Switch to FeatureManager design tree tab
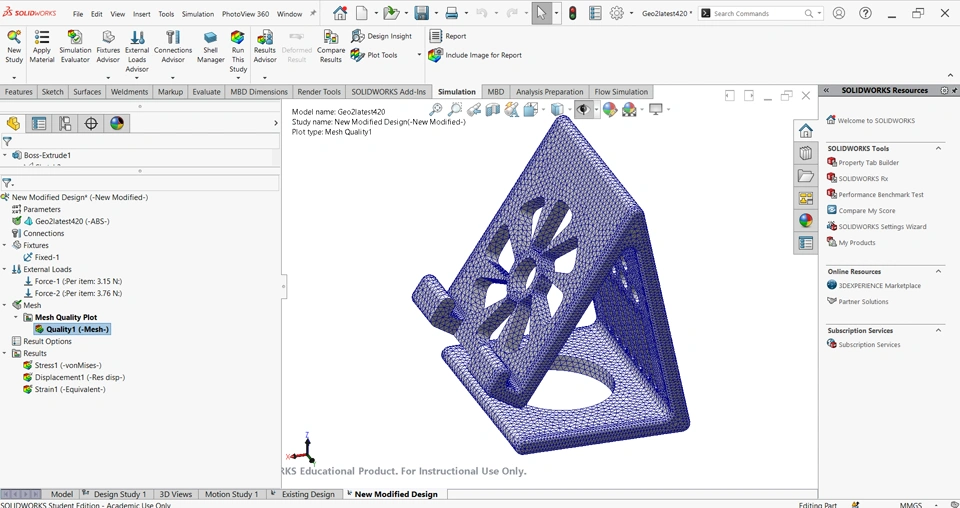Screen dimensions: 960x508 point(13,124)
